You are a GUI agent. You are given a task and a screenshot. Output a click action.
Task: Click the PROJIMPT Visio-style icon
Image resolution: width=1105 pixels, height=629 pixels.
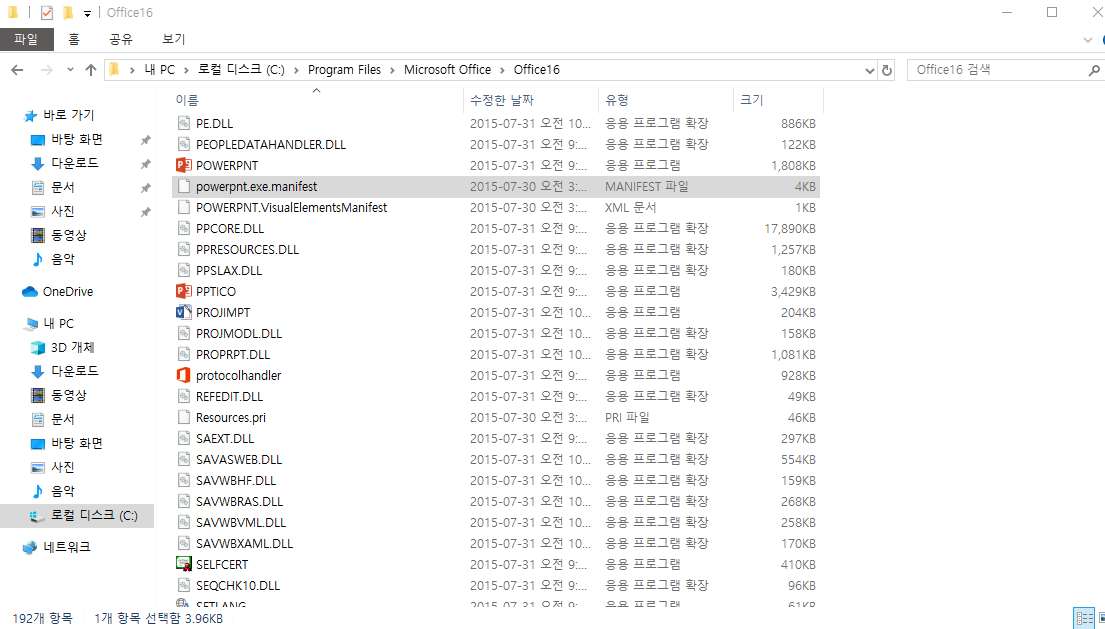pos(183,312)
